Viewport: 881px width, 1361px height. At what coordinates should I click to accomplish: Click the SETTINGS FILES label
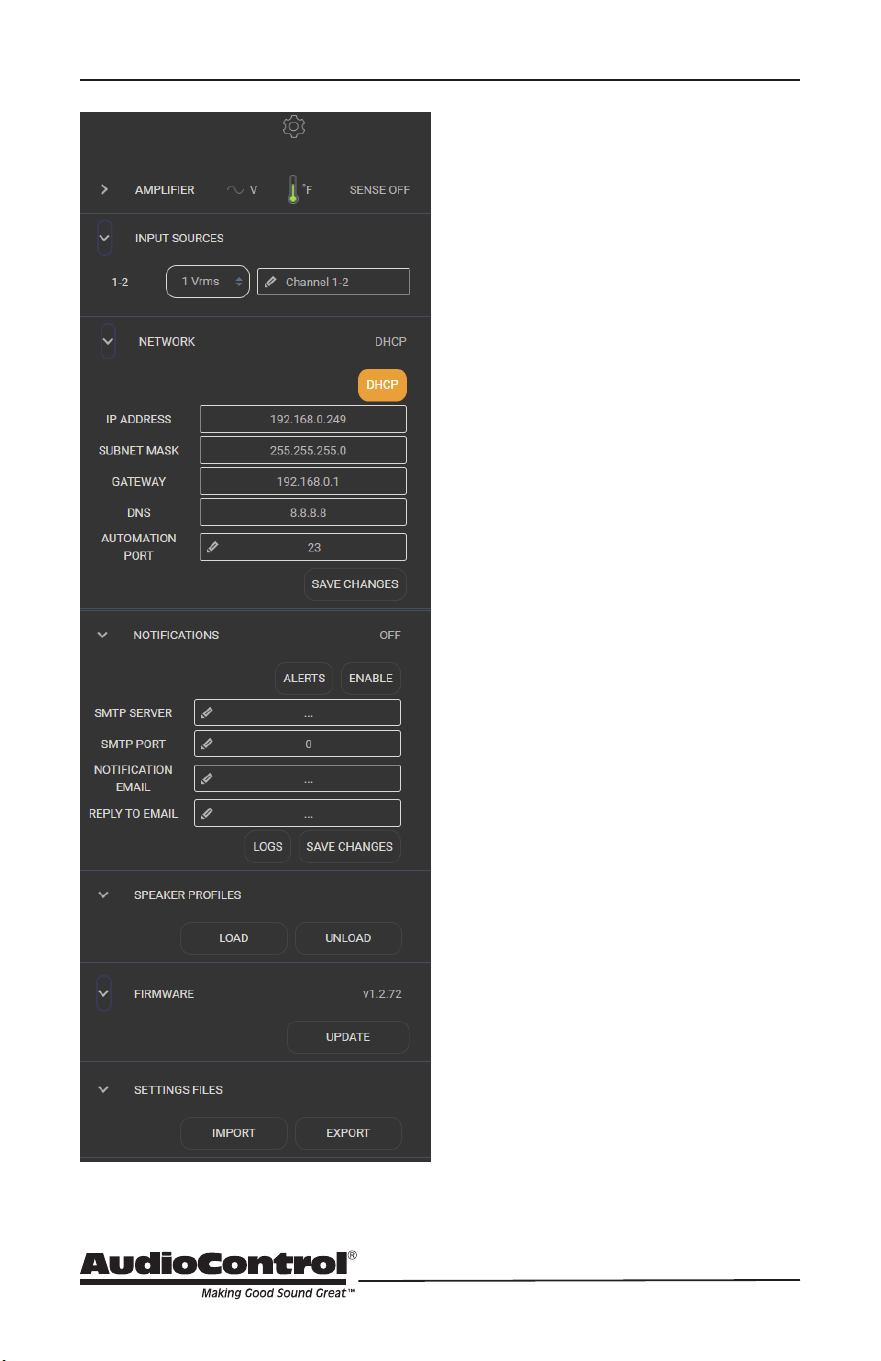coord(177,1090)
